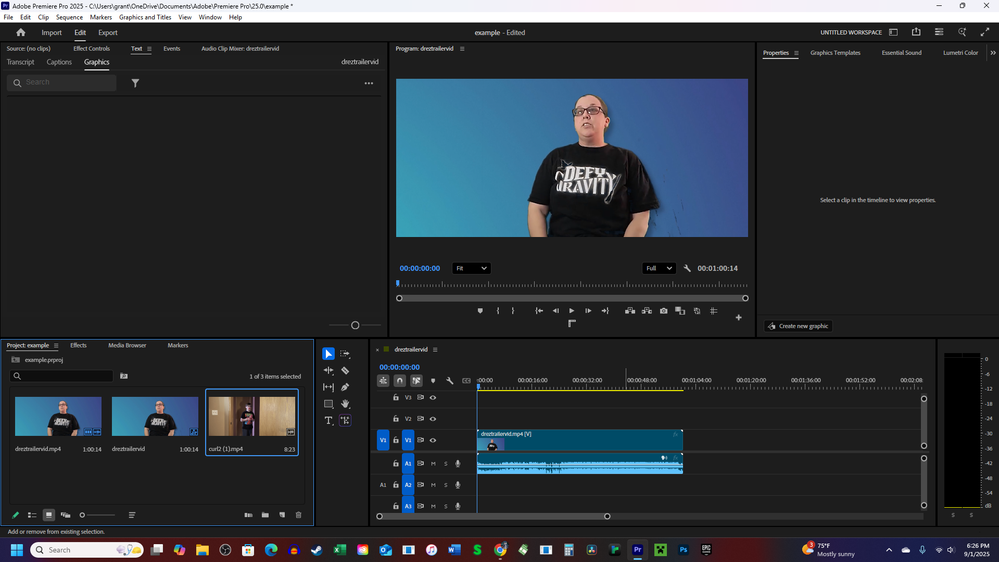Viewport: 999px width, 562px height.
Task: Select the Razor tool
Action: [345, 370]
